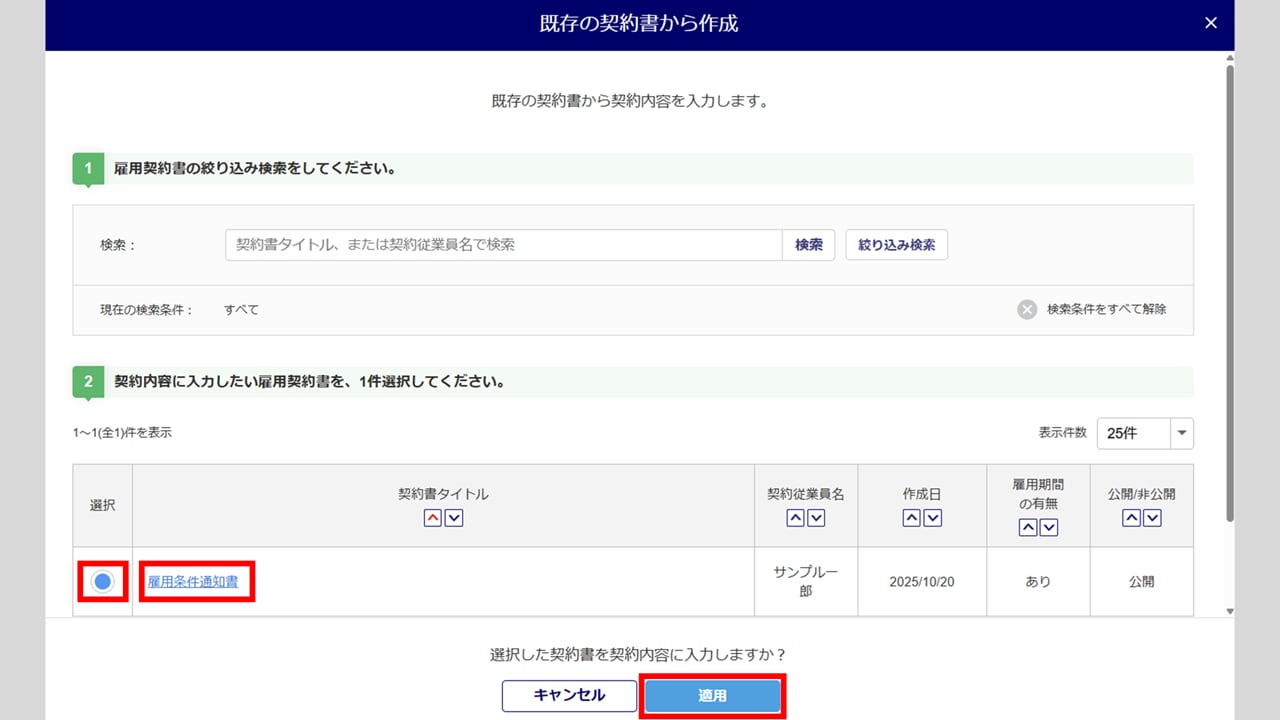The width and height of the screenshot is (1280, 720).
Task: Click the 絞り込み検索 button
Action: [x=896, y=245]
